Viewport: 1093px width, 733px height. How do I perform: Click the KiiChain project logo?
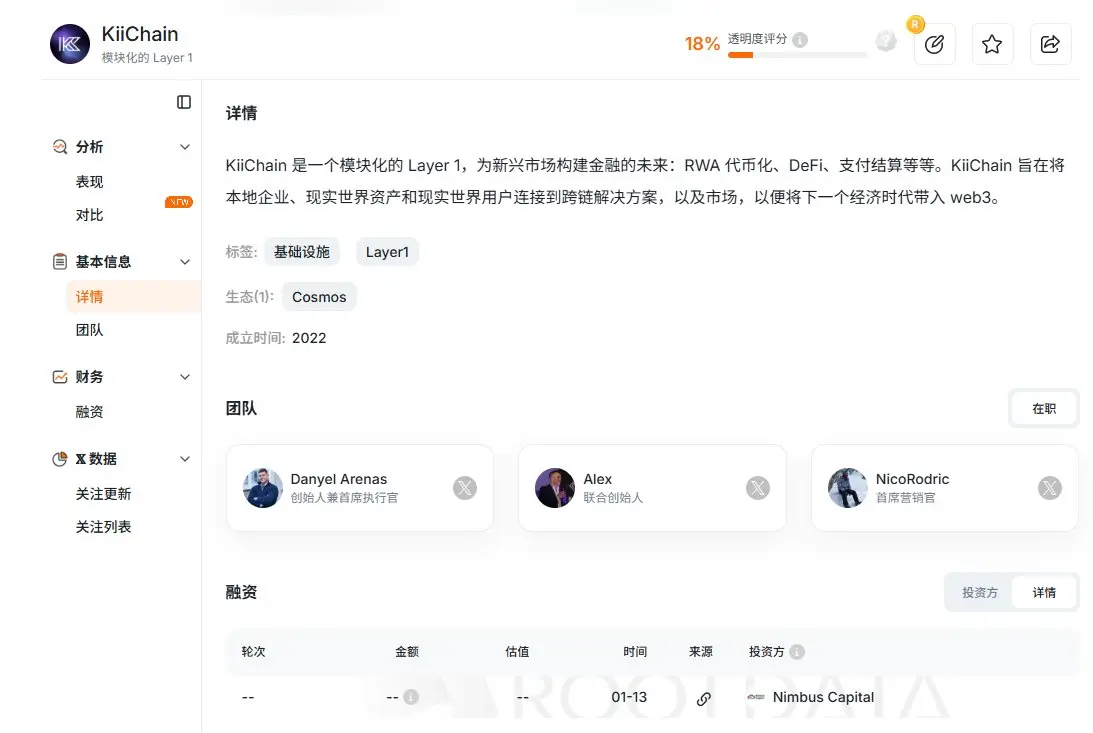pyautogui.click(x=70, y=44)
